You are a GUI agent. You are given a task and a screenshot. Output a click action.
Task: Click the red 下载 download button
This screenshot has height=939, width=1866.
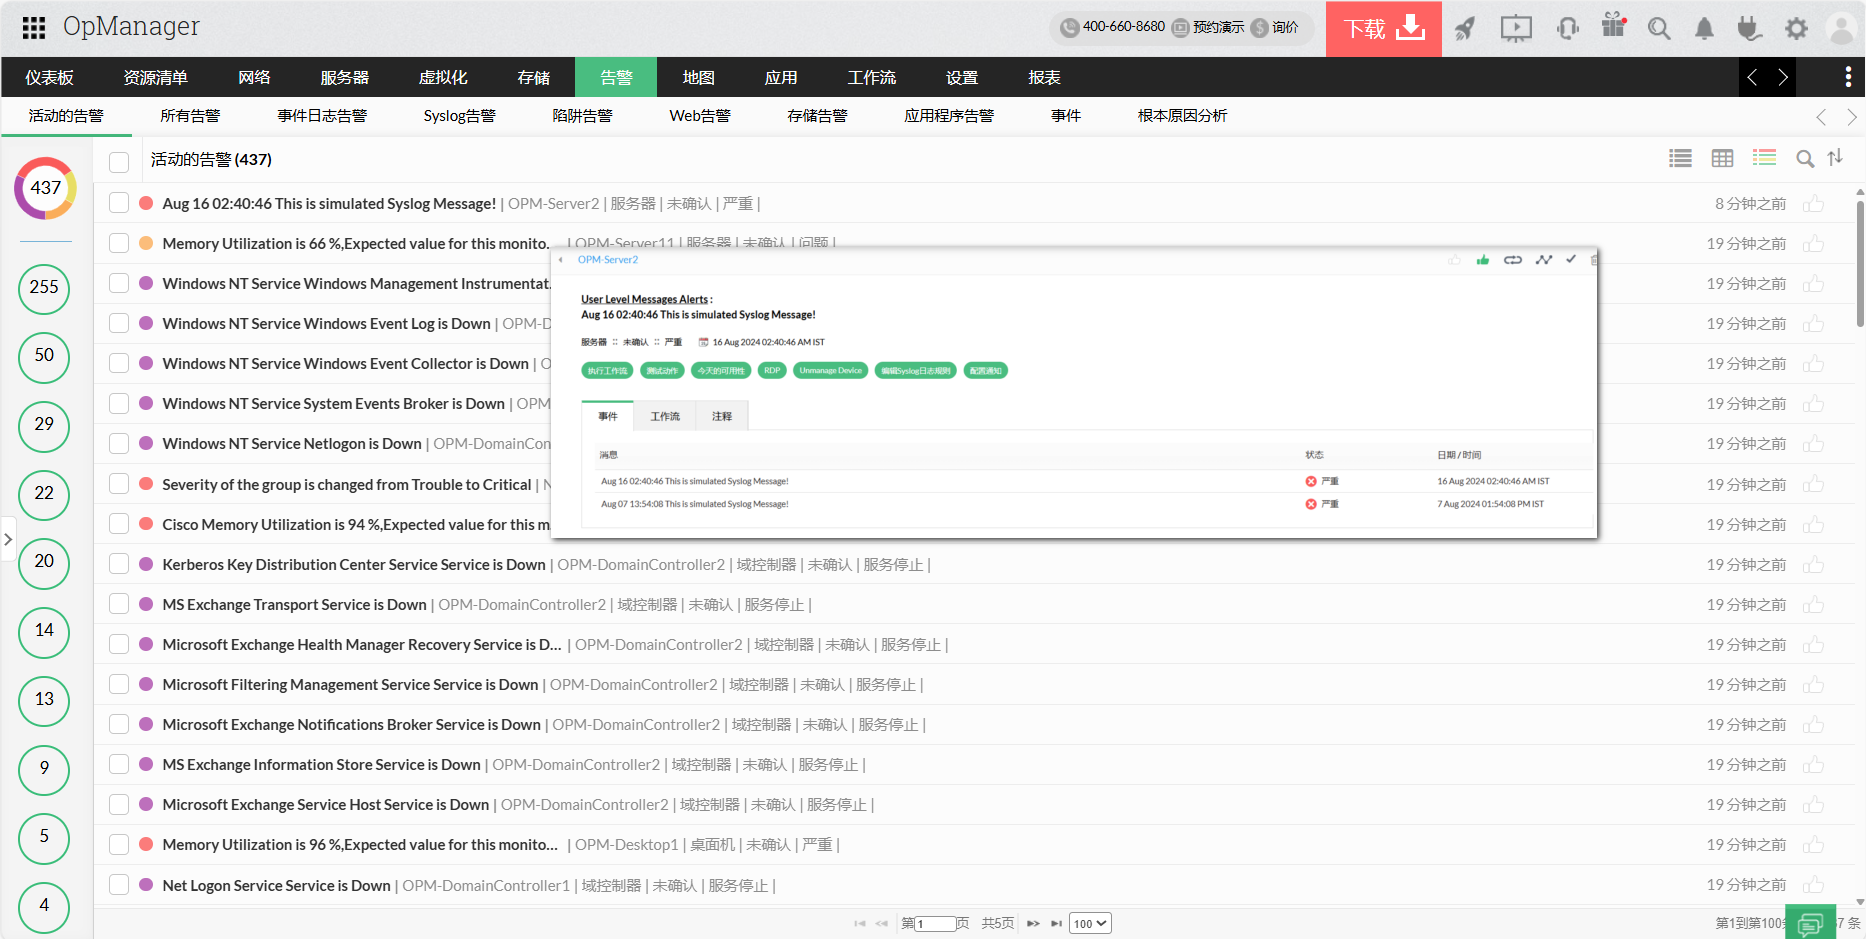click(1384, 28)
